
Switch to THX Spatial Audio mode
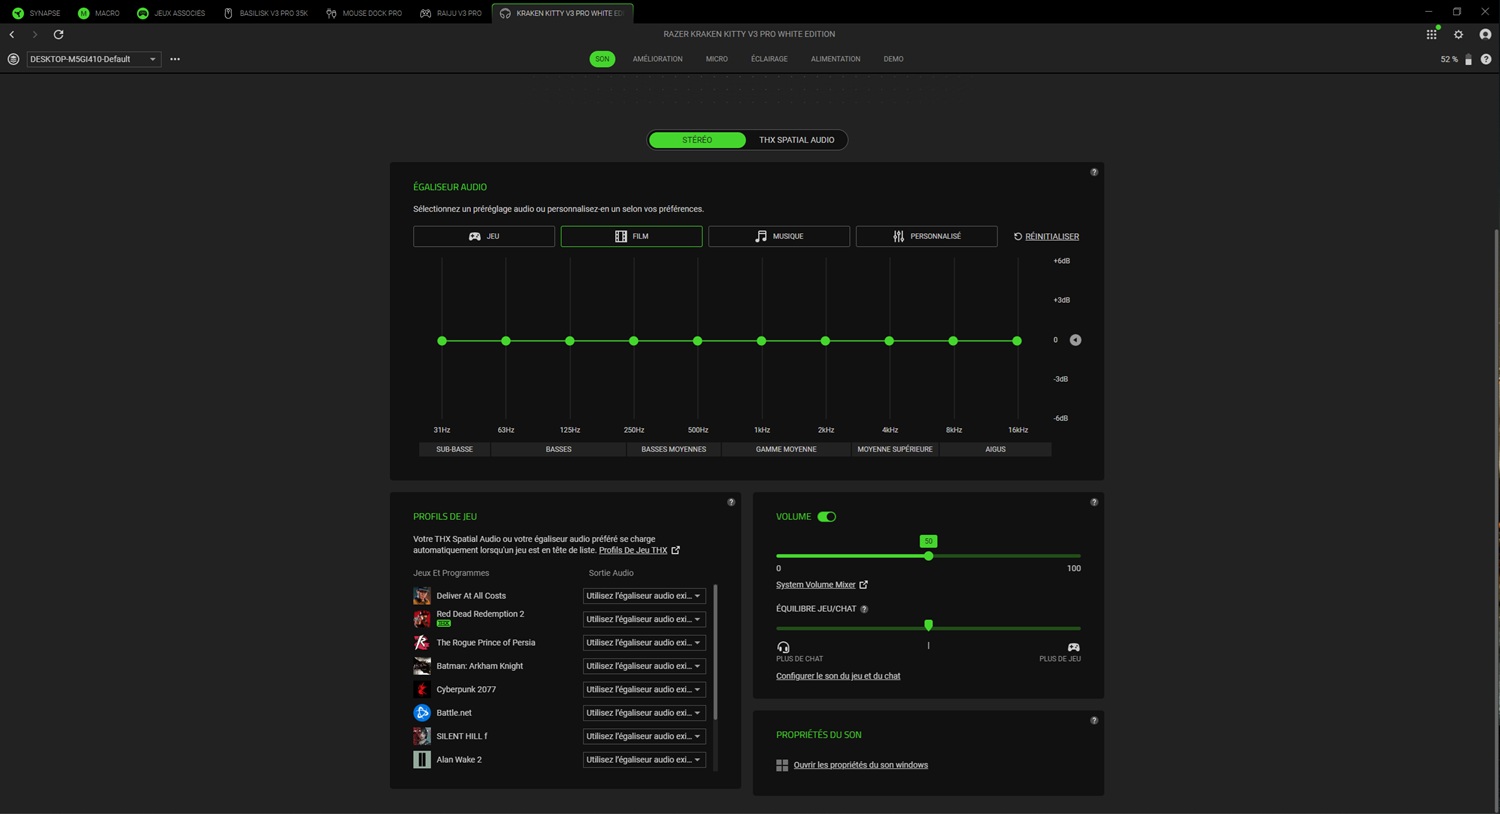pyautogui.click(x=796, y=140)
